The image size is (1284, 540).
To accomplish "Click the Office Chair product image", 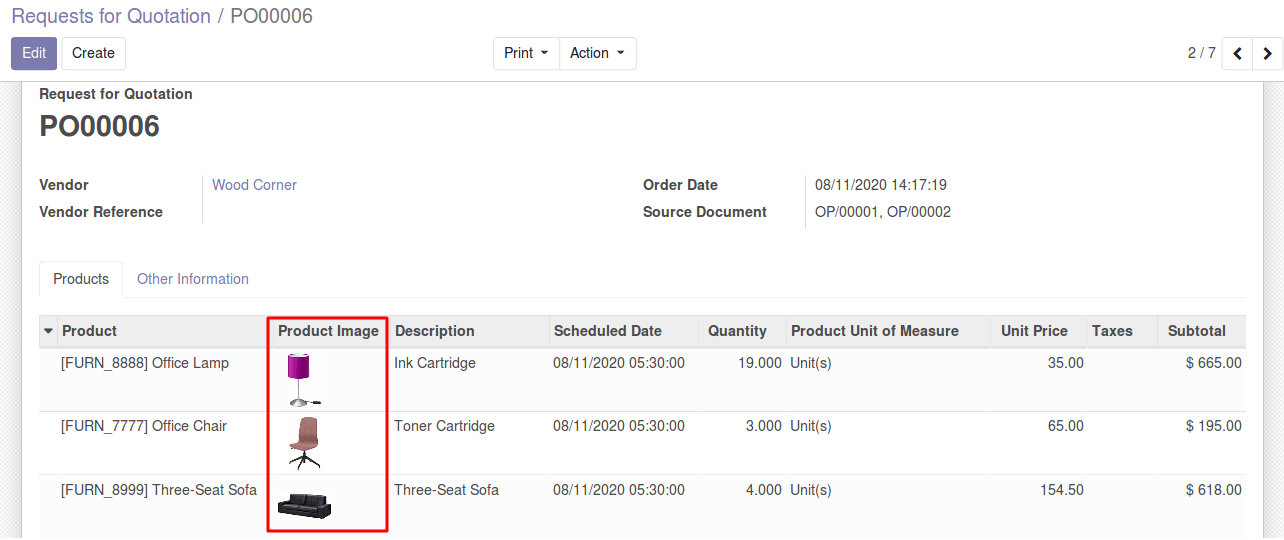I will pyautogui.click(x=304, y=443).
